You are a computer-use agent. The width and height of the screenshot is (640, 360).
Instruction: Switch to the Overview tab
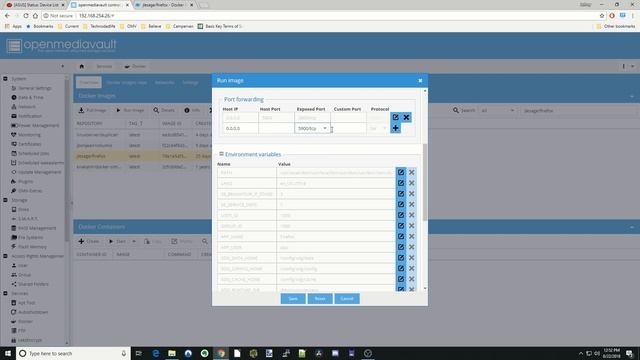[x=89, y=82]
